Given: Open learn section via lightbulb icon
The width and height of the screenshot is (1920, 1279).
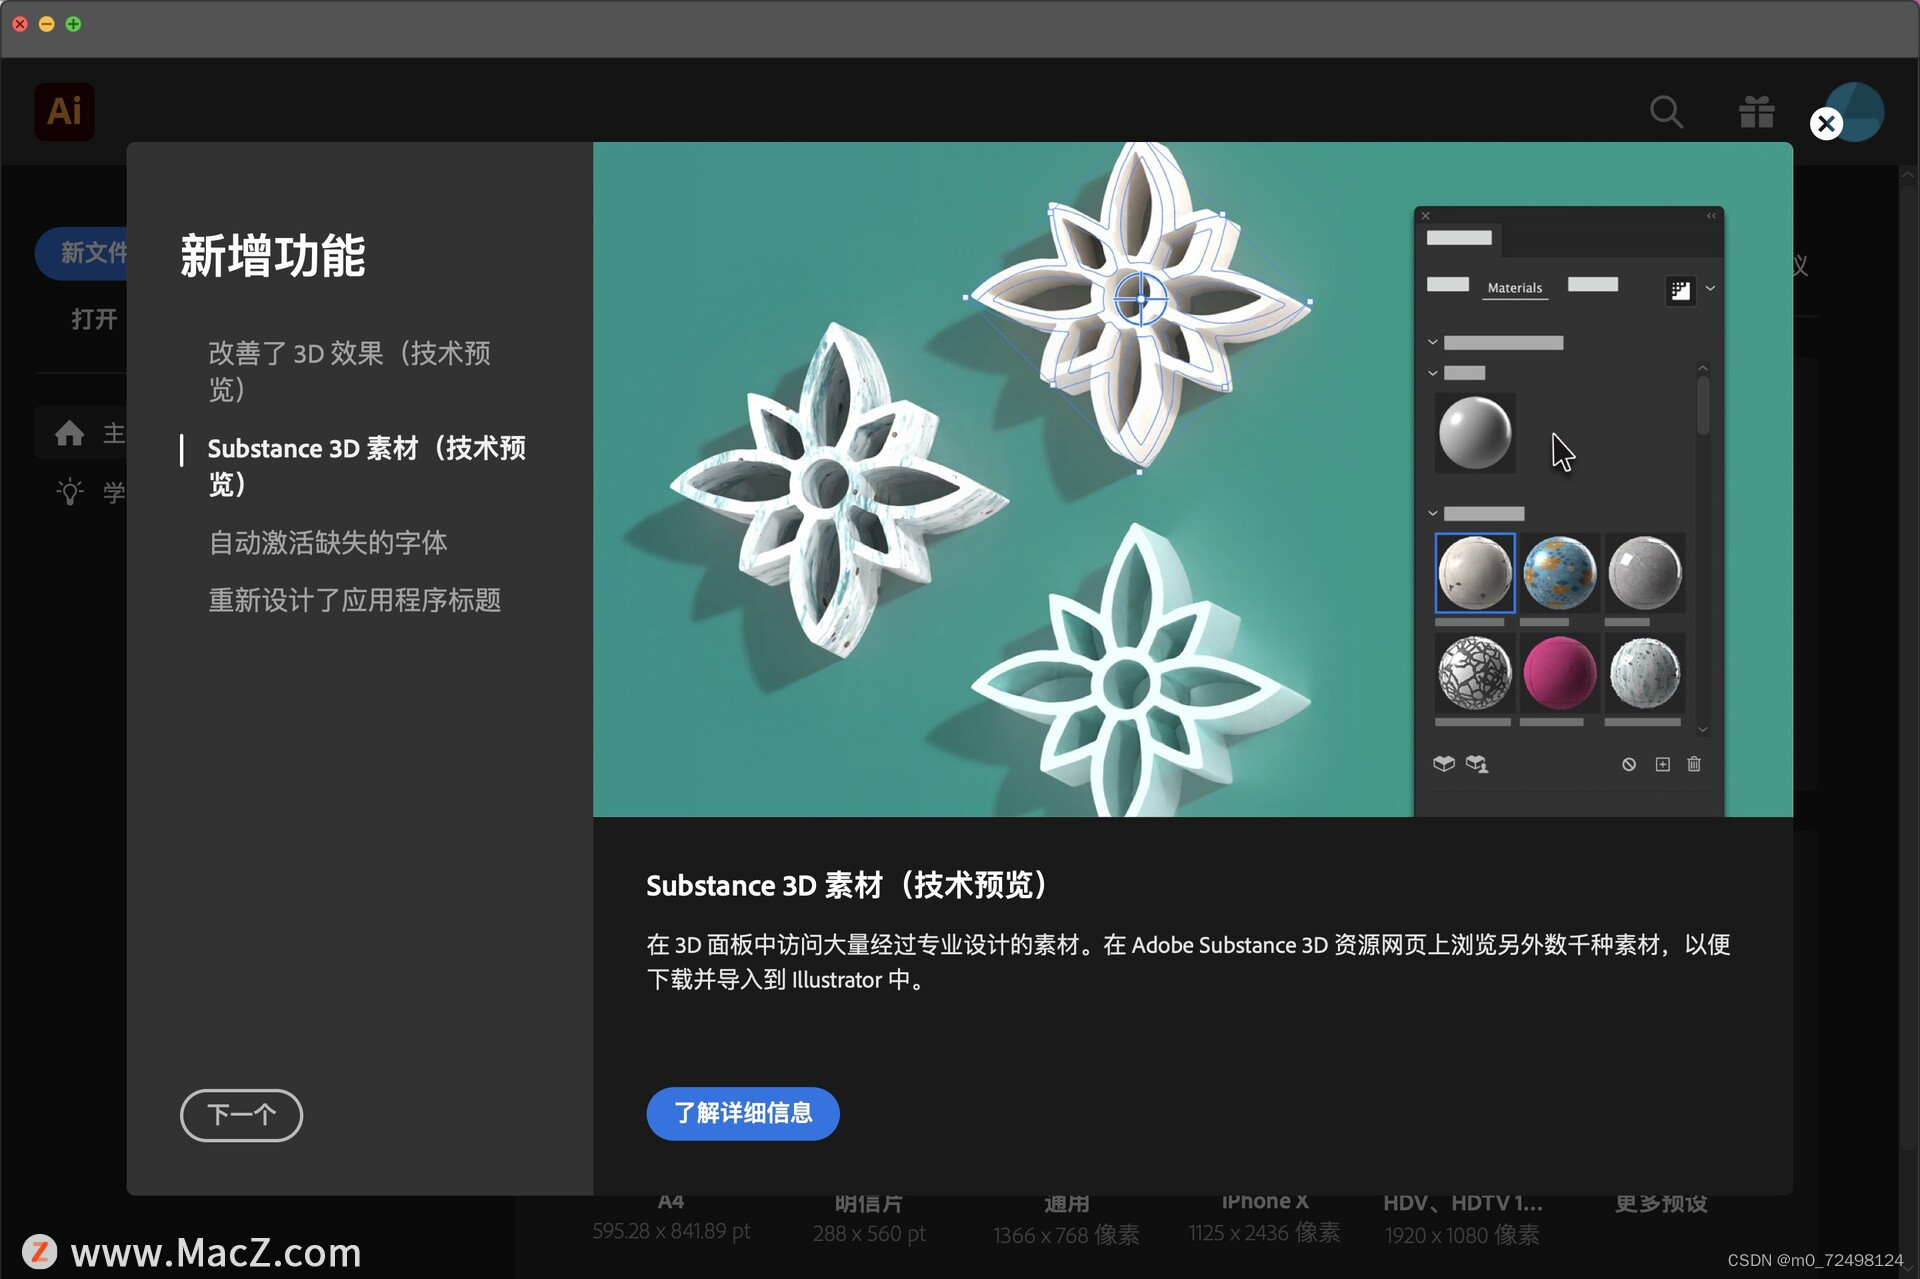Looking at the screenshot, I should [70, 491].
